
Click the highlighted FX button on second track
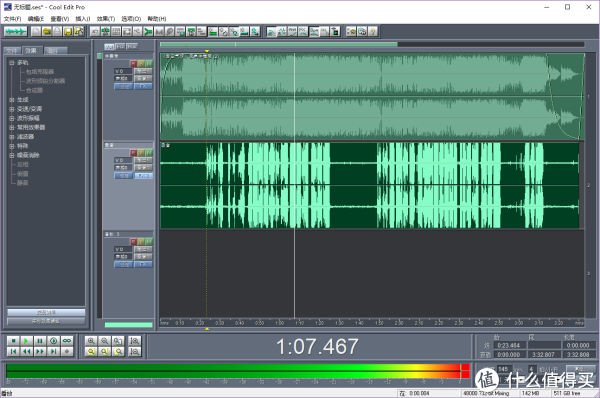pos(143,175)
